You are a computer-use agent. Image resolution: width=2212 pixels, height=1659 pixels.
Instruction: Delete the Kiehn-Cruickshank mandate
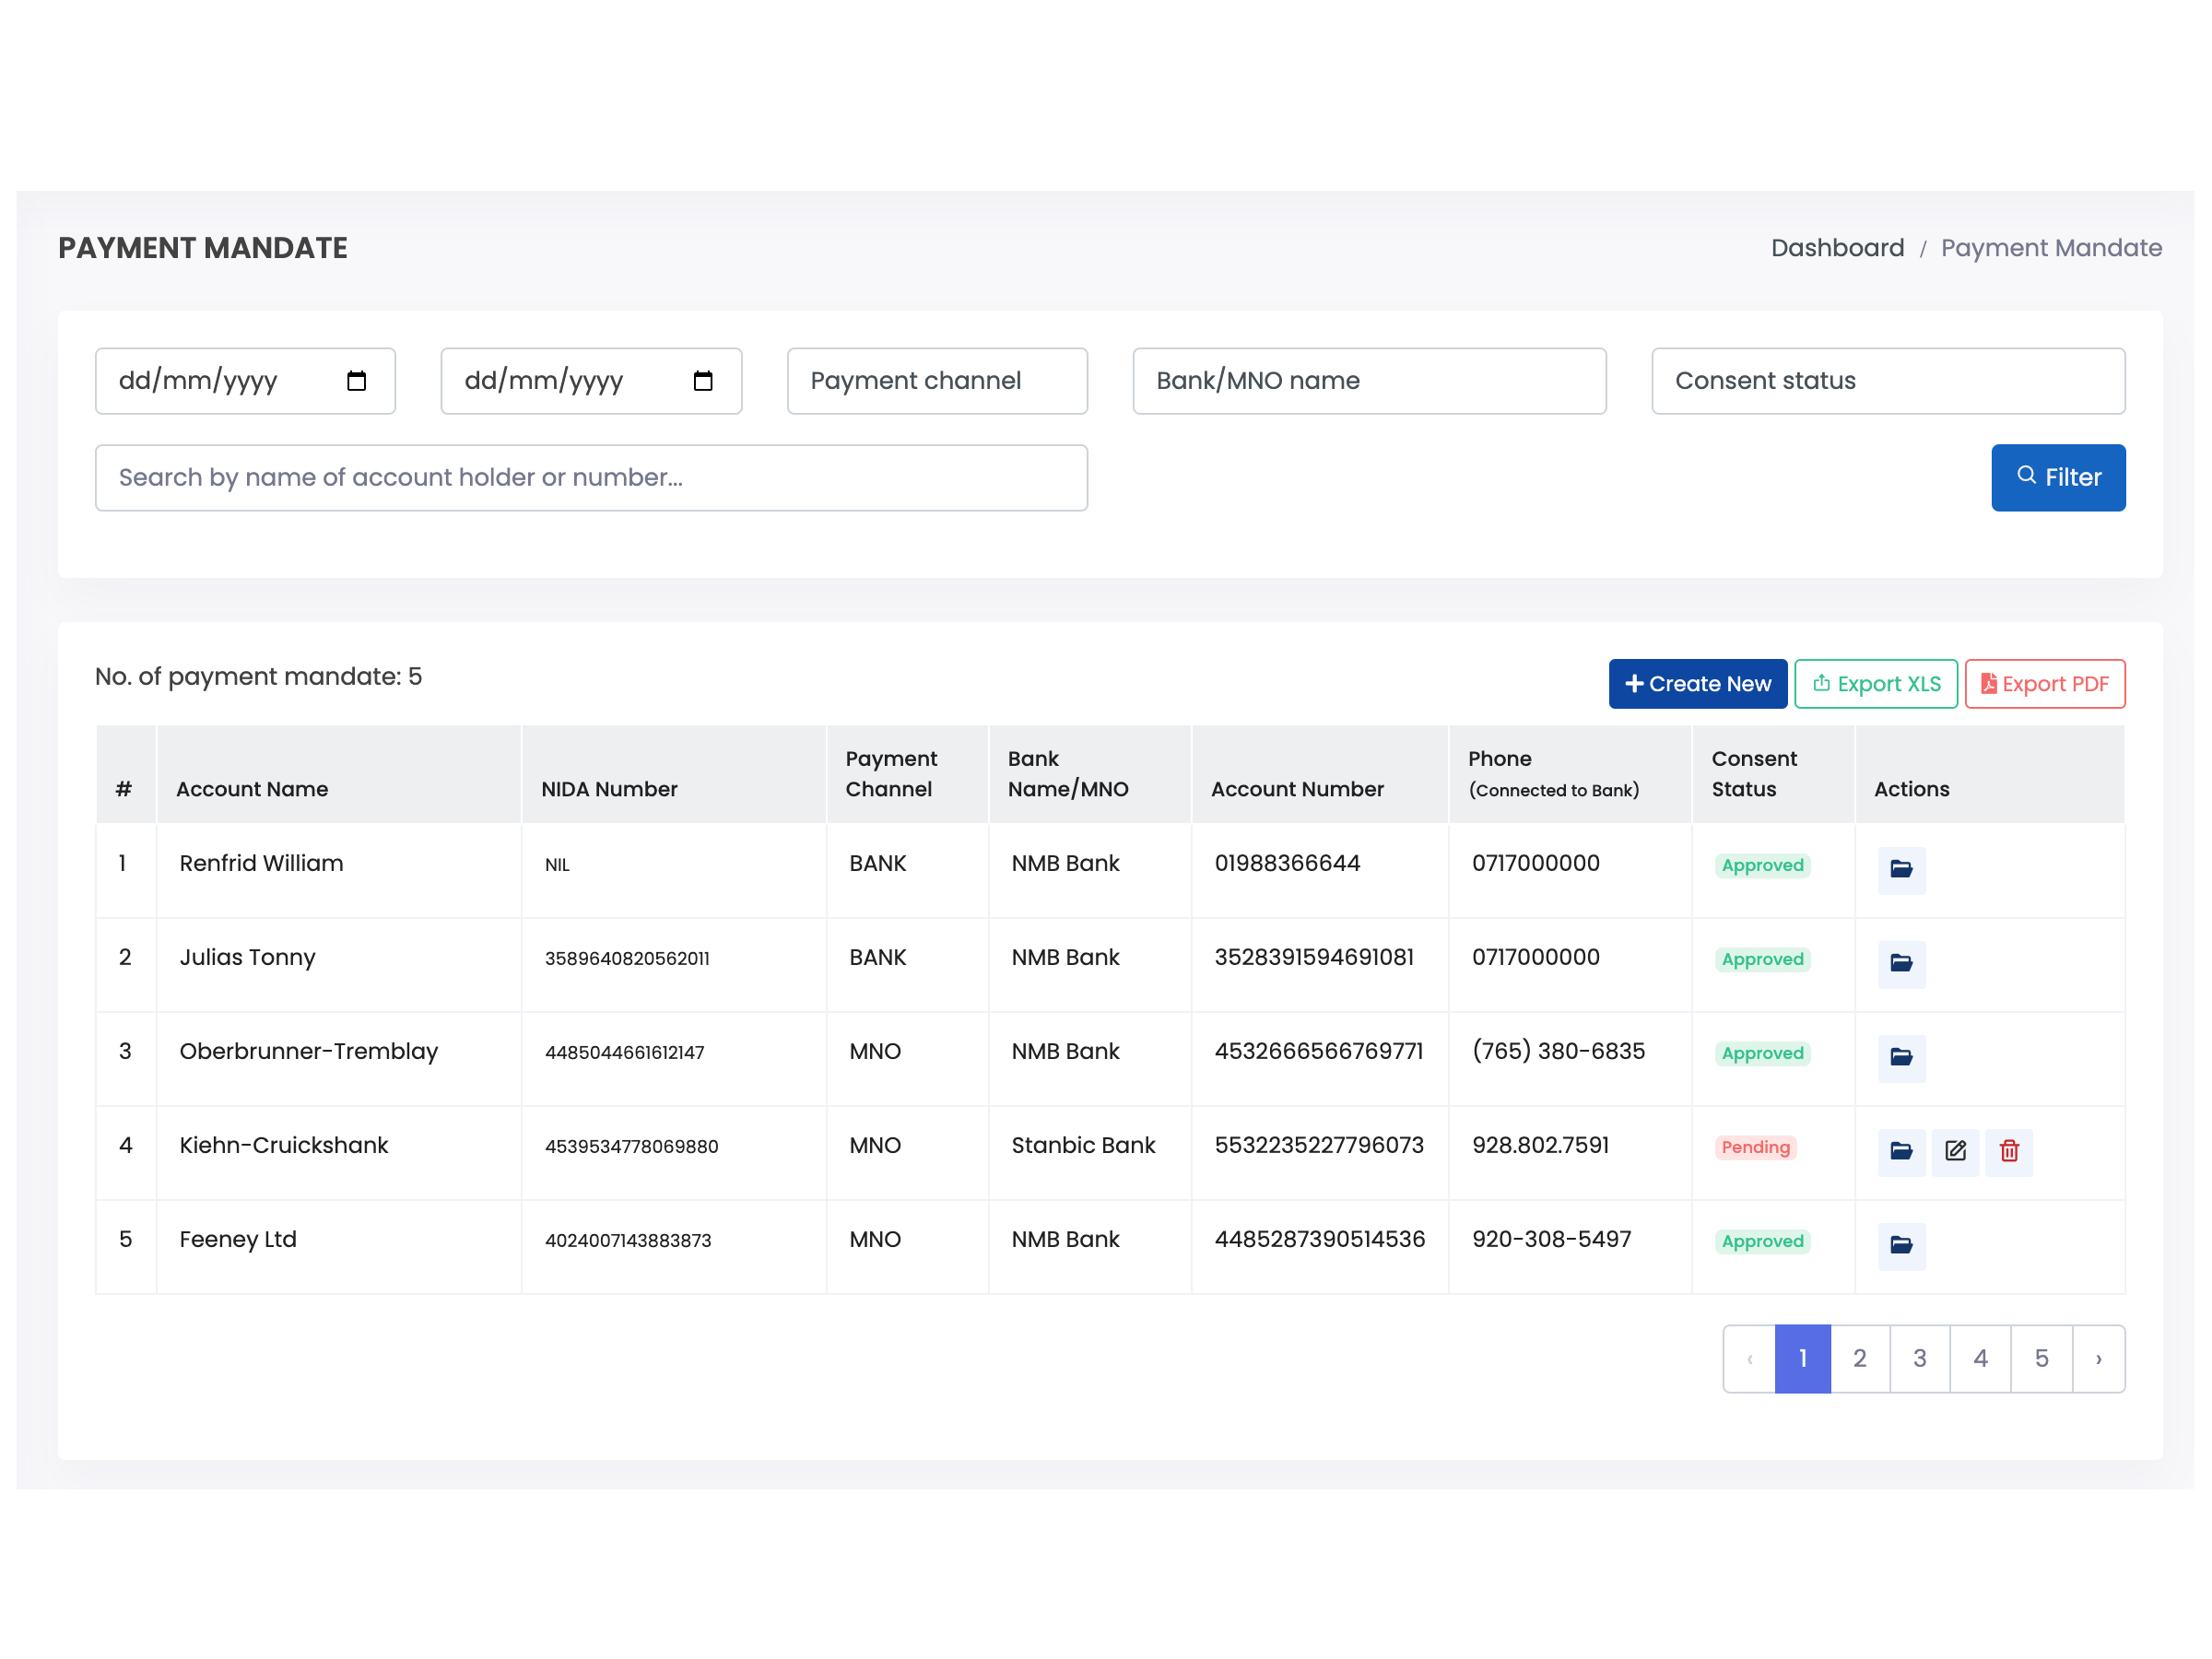[2009, 1151]
